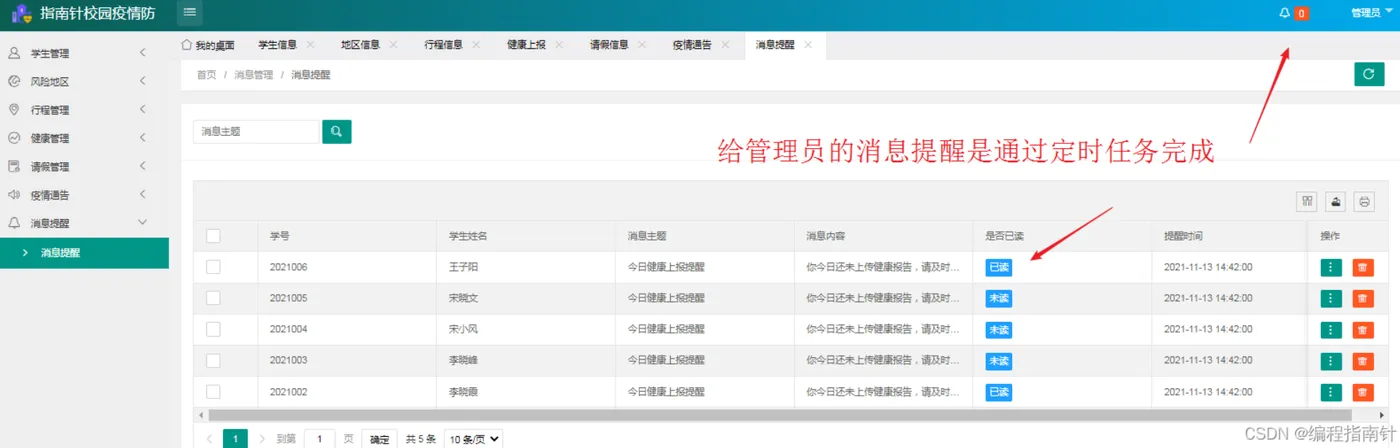Select the row checkbox for 2021004

point(213,330)
